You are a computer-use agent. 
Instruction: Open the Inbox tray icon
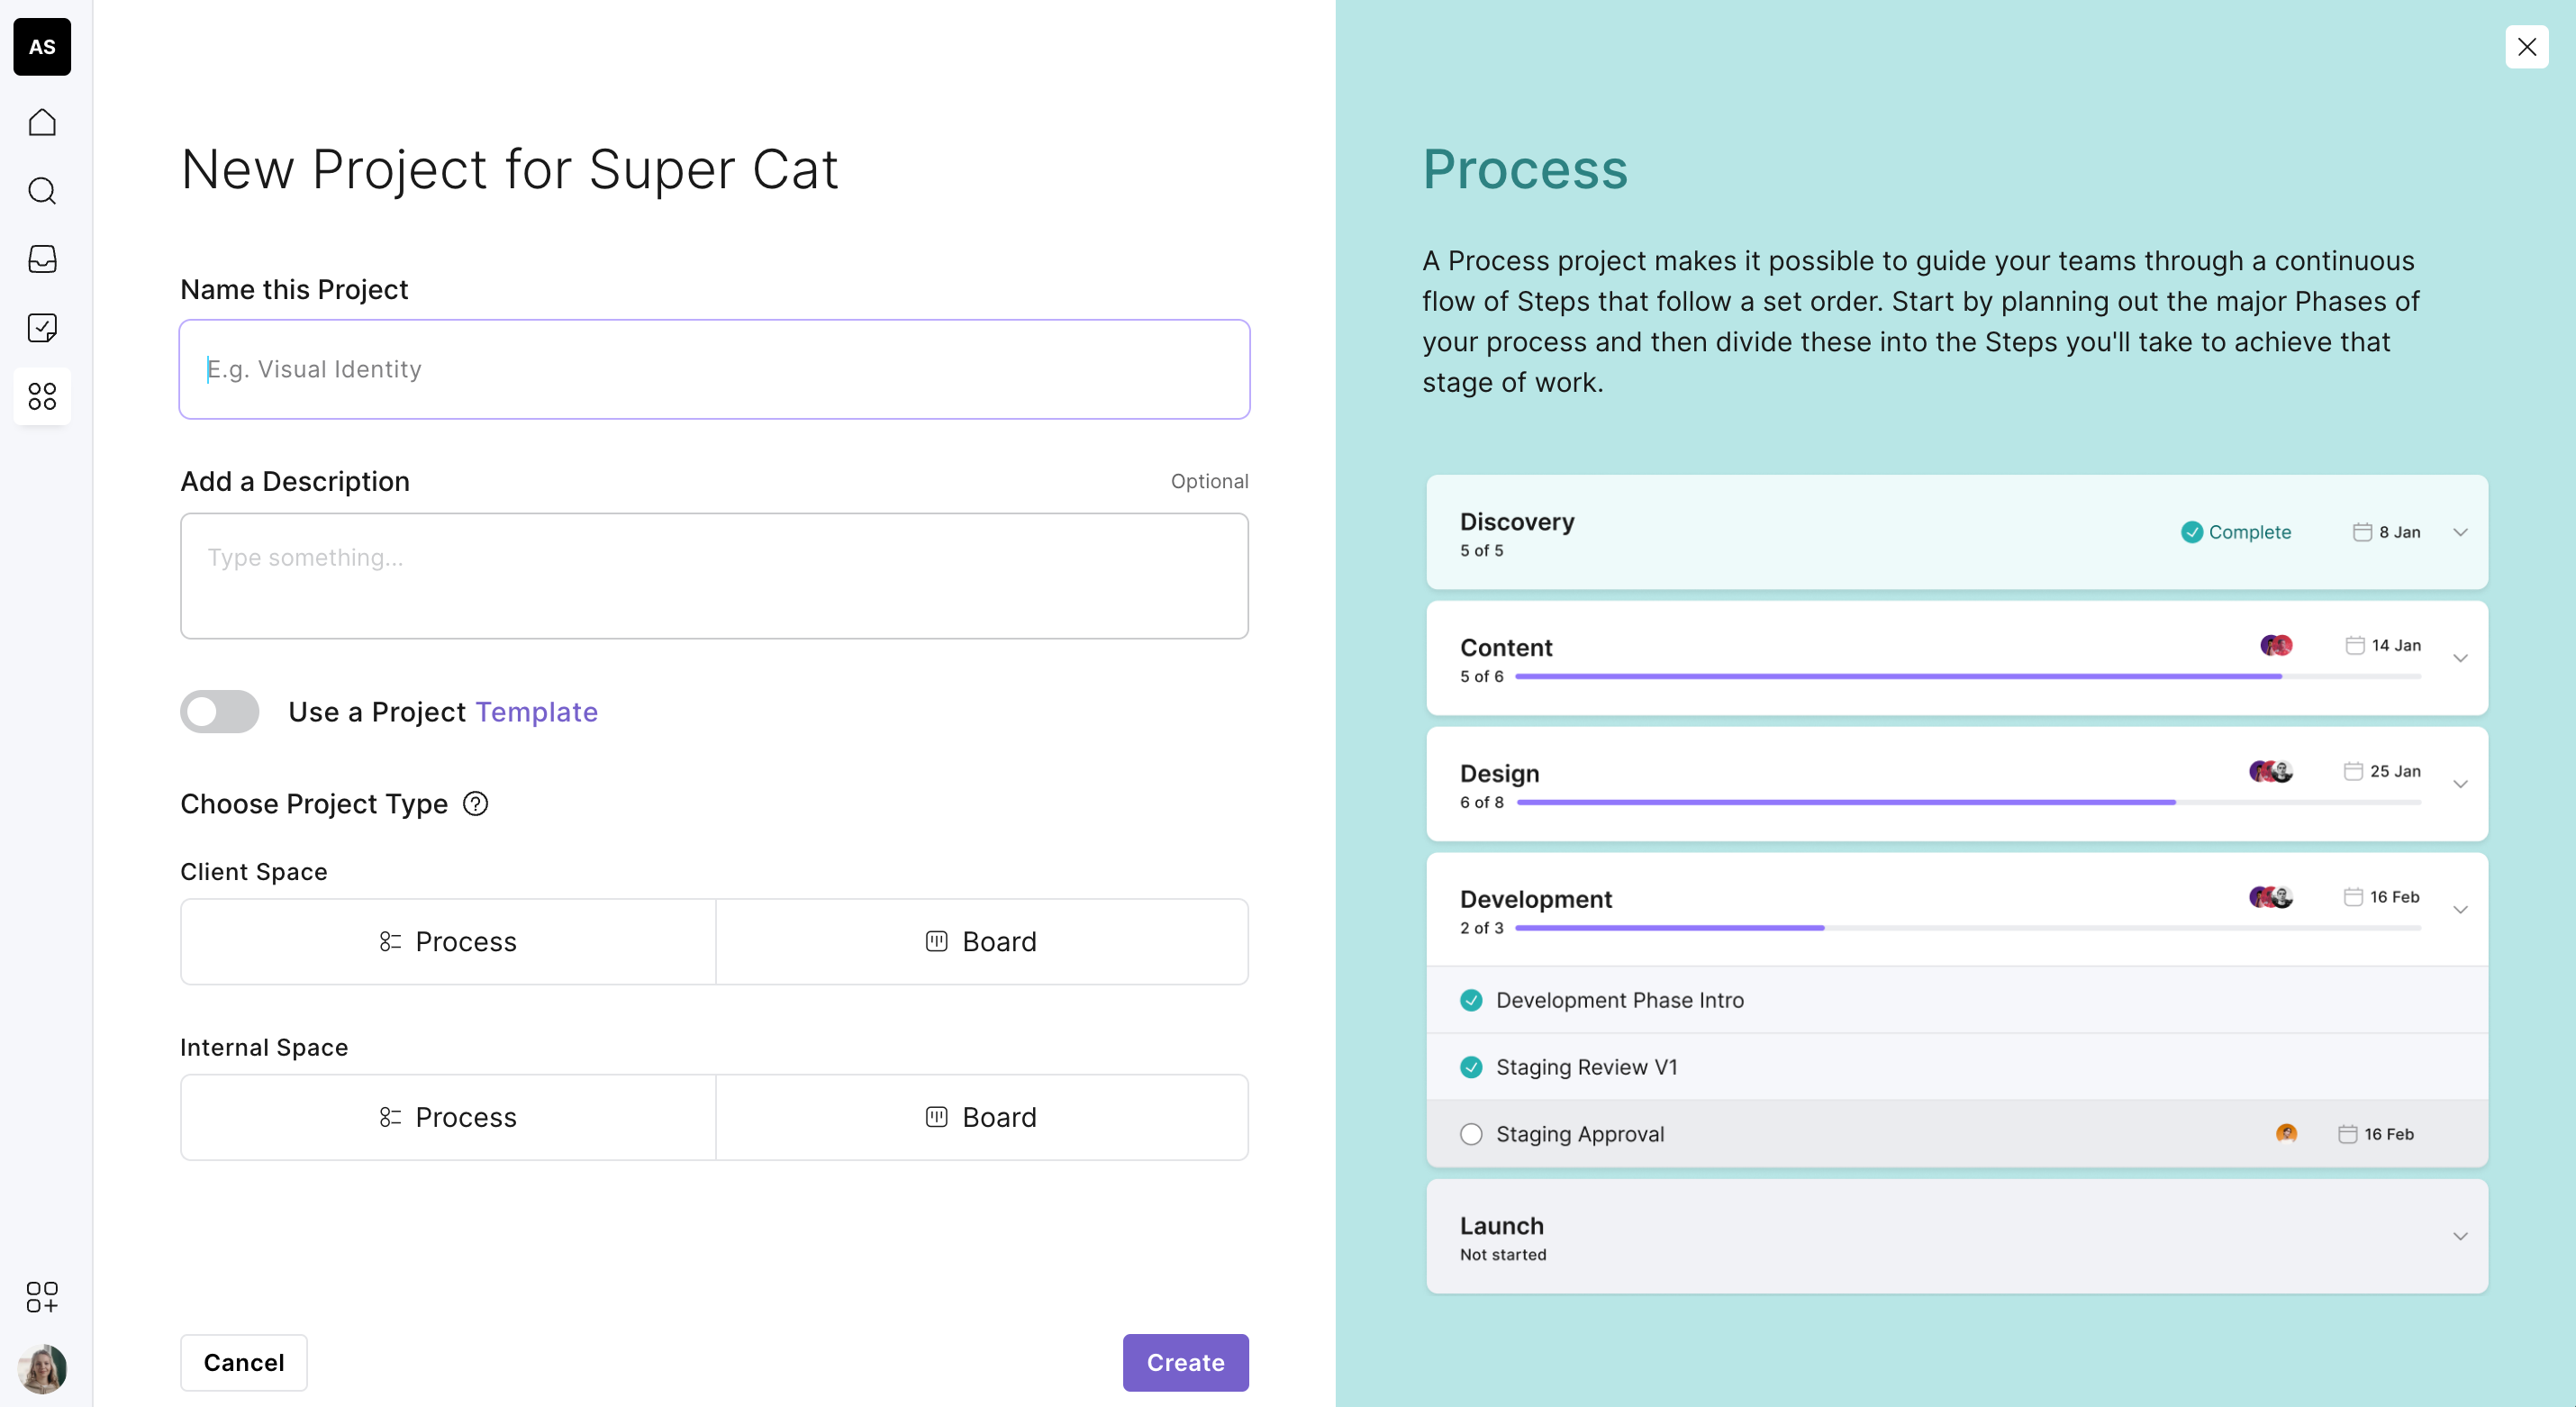coord(42,259)
